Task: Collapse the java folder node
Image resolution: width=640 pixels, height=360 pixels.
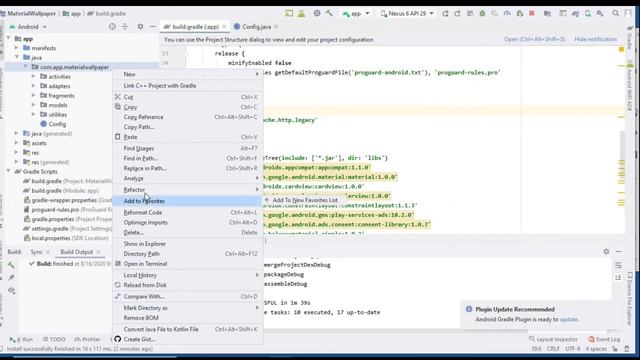Action: point(17,57)
